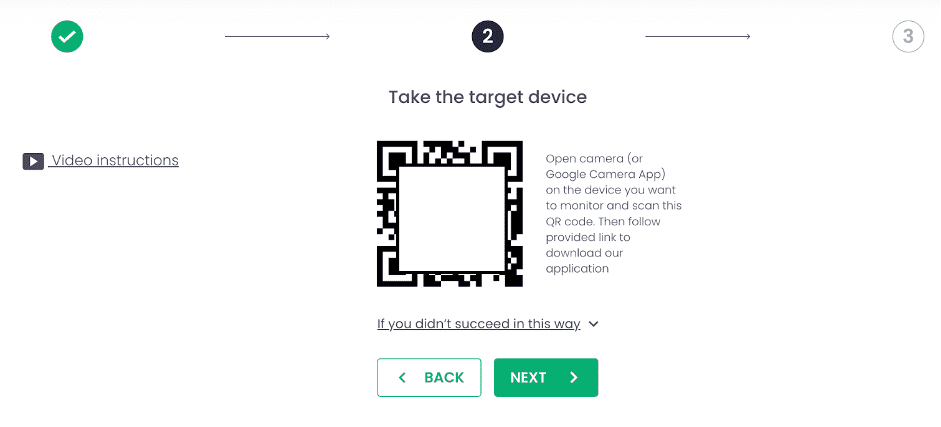
Task: Click the blank white center of the QR code
Action: pos(451,219)
